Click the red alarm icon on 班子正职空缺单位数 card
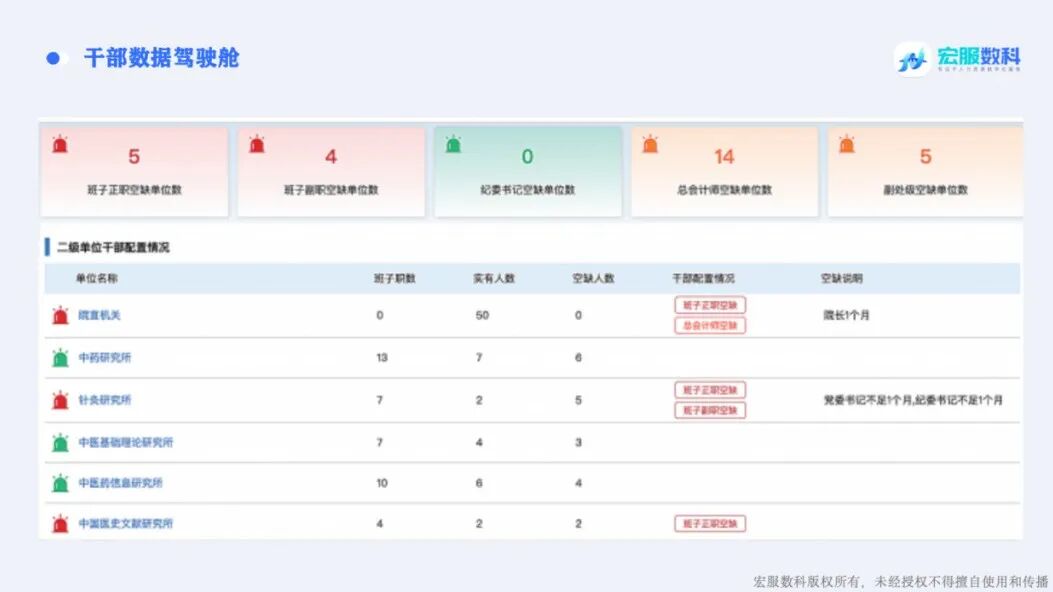Viewport: 1053px width, 592px height. tap(61, 145)
